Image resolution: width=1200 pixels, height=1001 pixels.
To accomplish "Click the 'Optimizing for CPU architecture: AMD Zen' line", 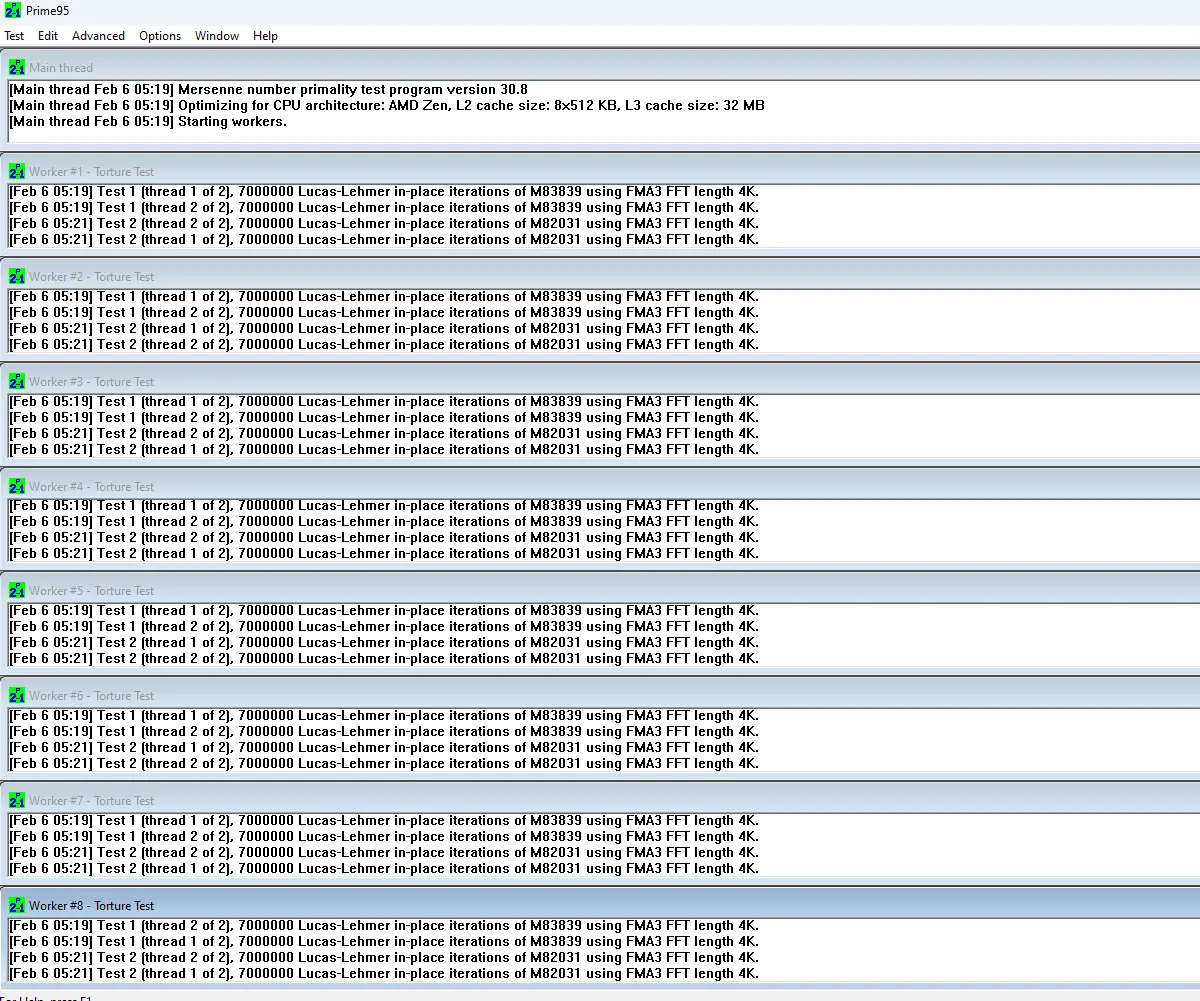I will click(x=386, y=105).
